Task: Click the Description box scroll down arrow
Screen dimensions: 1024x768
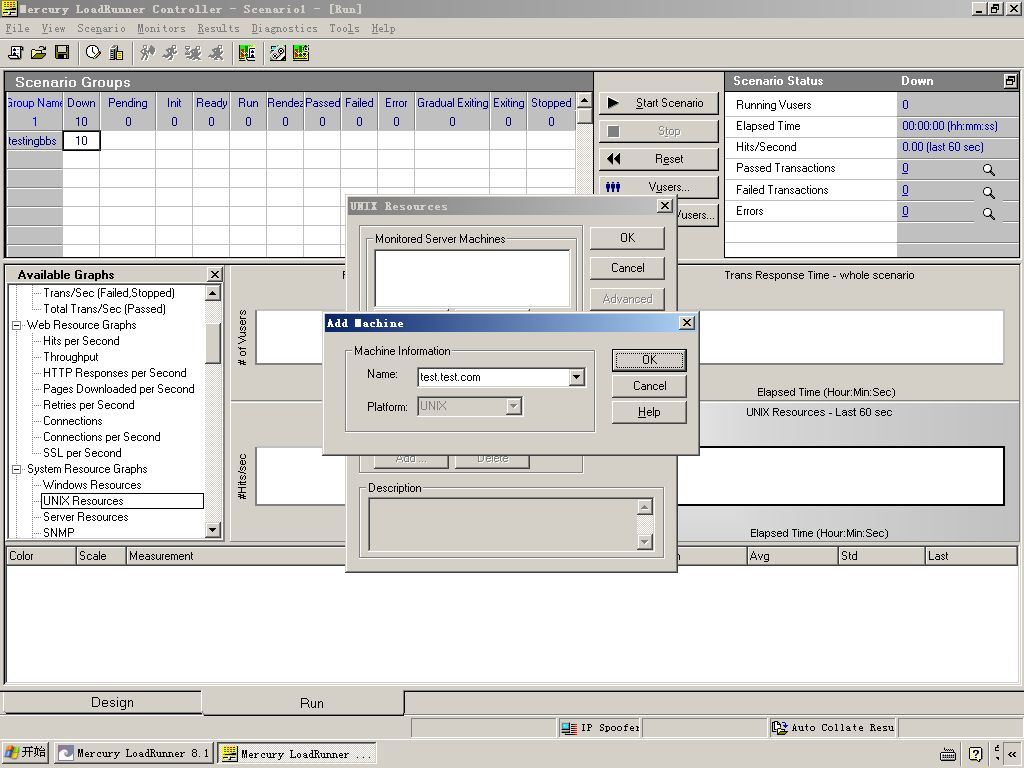Action: [x=645, y=541]
